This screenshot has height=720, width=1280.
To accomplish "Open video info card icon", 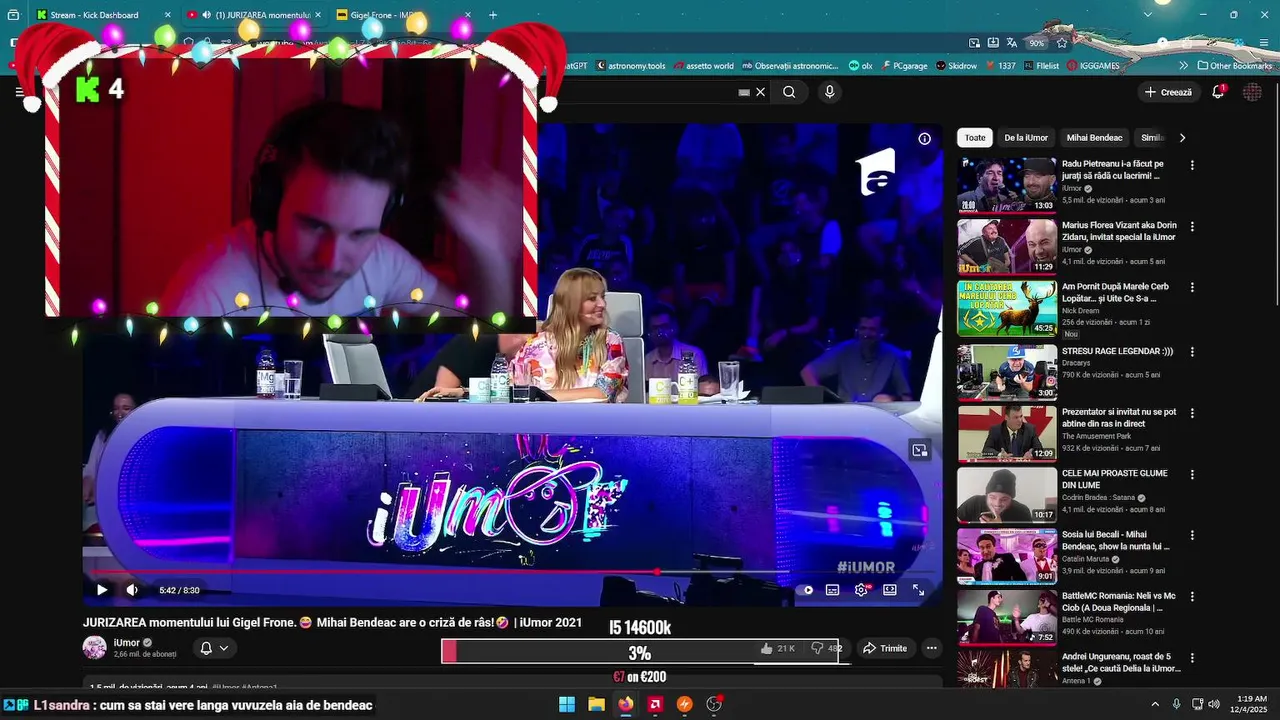I will coord(925,139).
